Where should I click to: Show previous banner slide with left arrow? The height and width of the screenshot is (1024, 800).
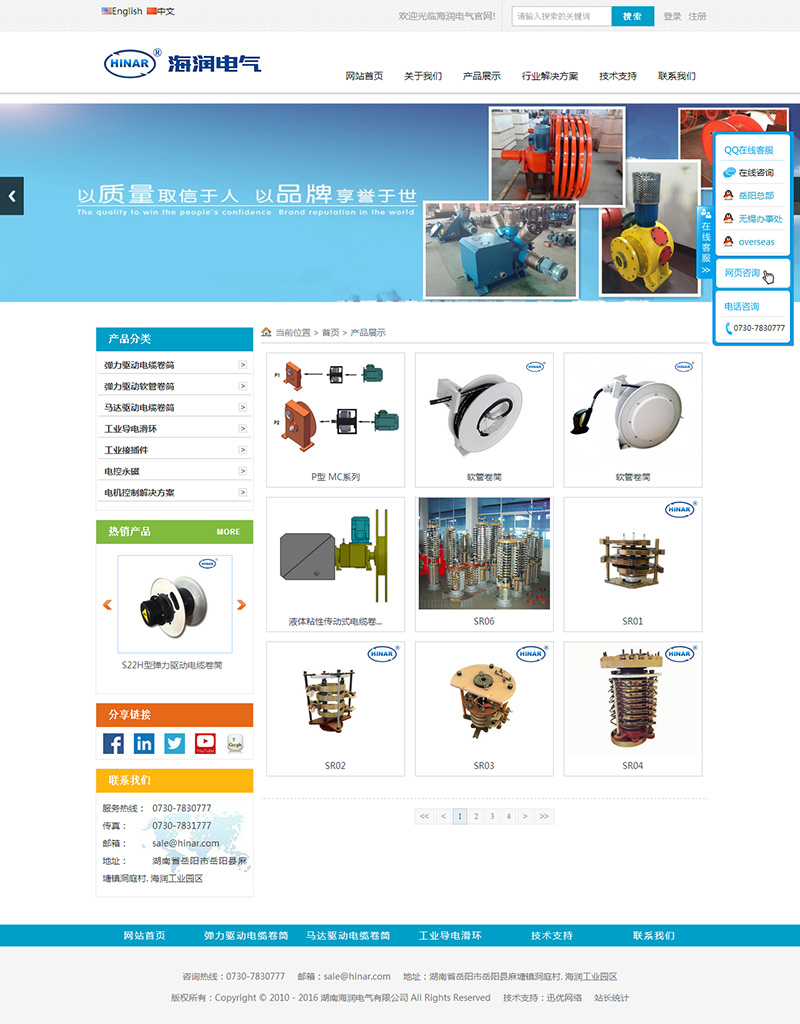tap(12, 196)
